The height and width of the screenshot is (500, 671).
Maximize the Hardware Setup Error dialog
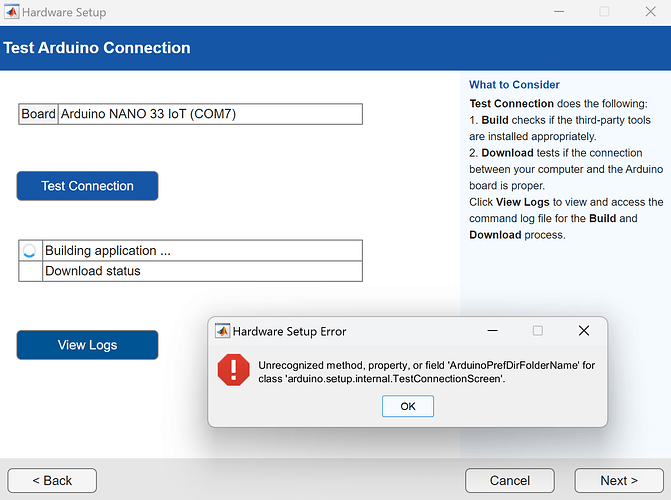(537, 331)
